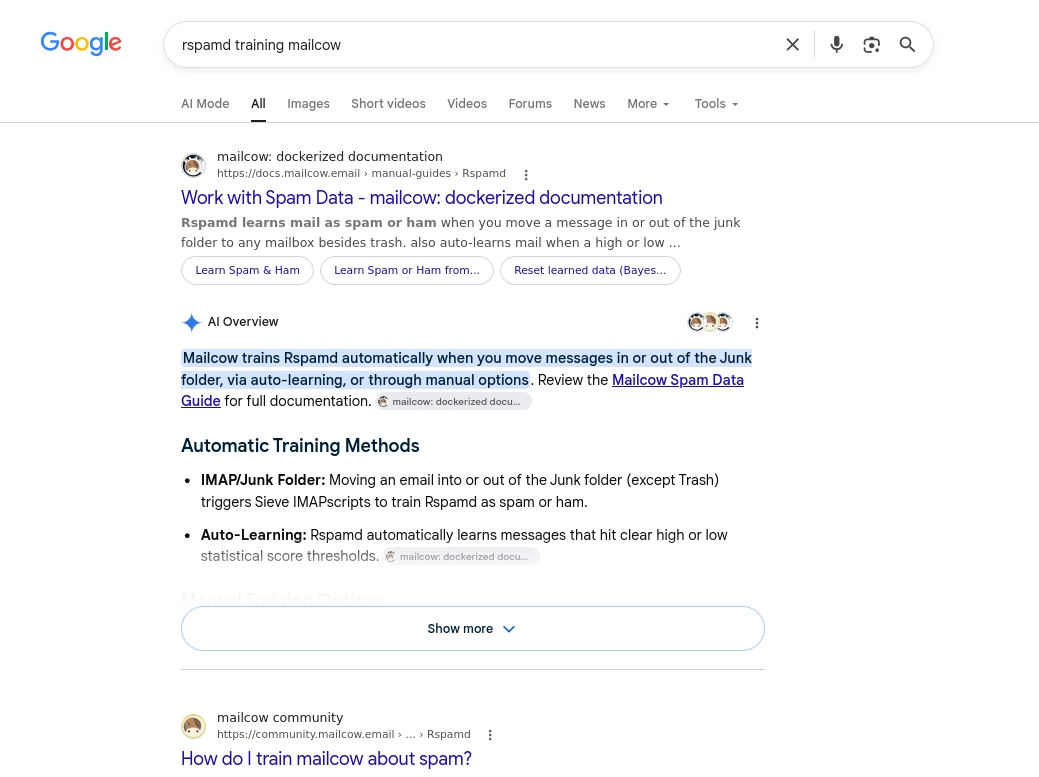Switch to AI Mode tab
The width and height of the screenshot is (1039, 777).
(x=205, y=104)
